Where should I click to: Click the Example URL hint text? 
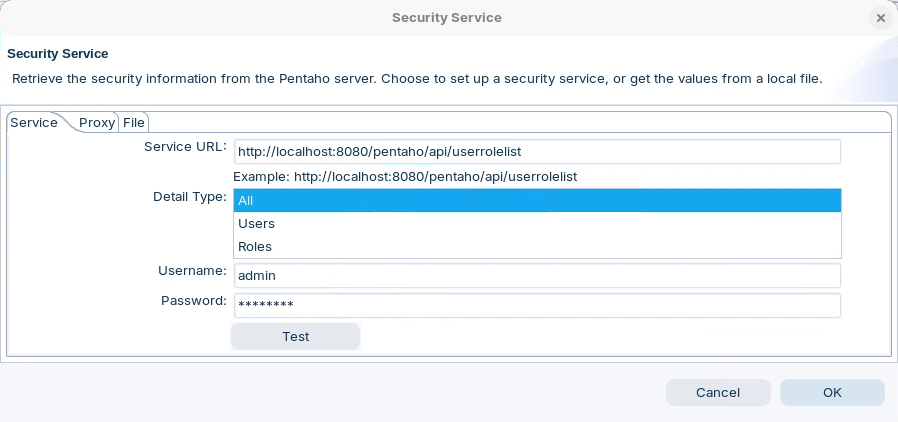(x=405, y=177)
